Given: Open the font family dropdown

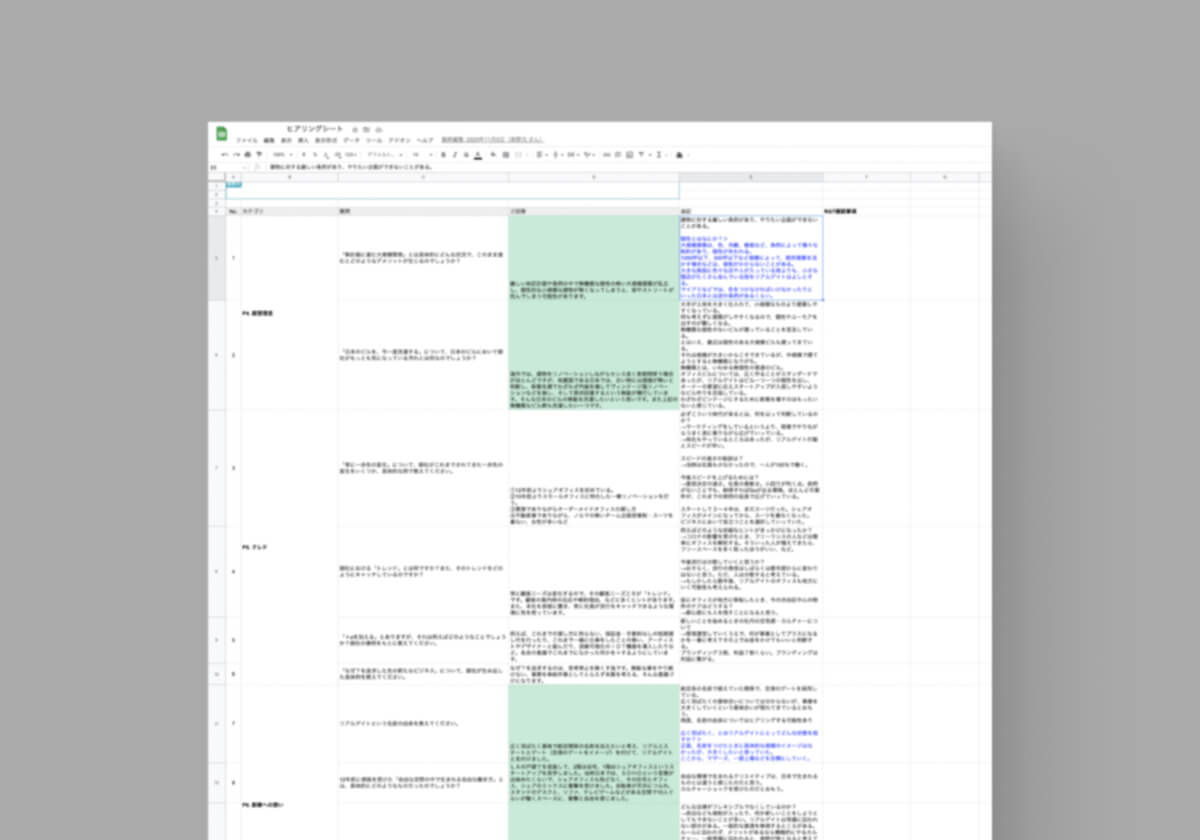Looking at the screenshot, I should click(x=382, y=155).
